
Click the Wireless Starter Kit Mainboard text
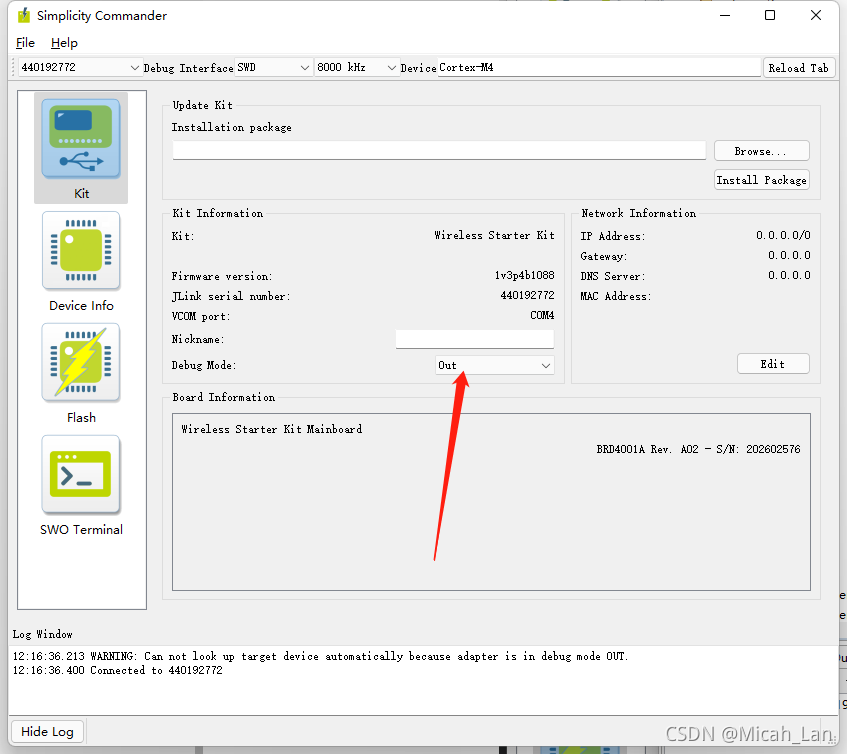[x=272, y=429]
